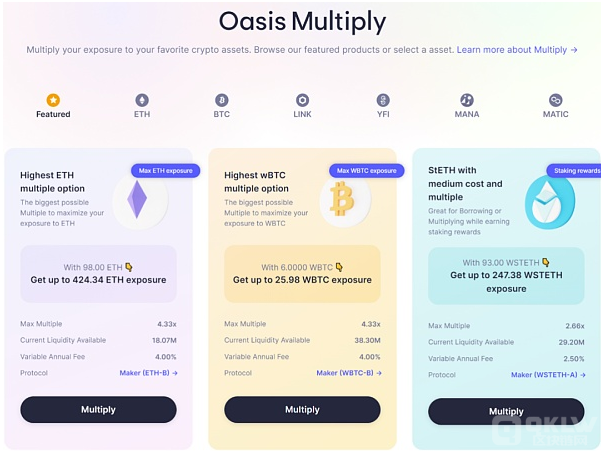Screen dimensions: 601x451
Task: Open Learn more about Multiply link
Action: [517, 49]
